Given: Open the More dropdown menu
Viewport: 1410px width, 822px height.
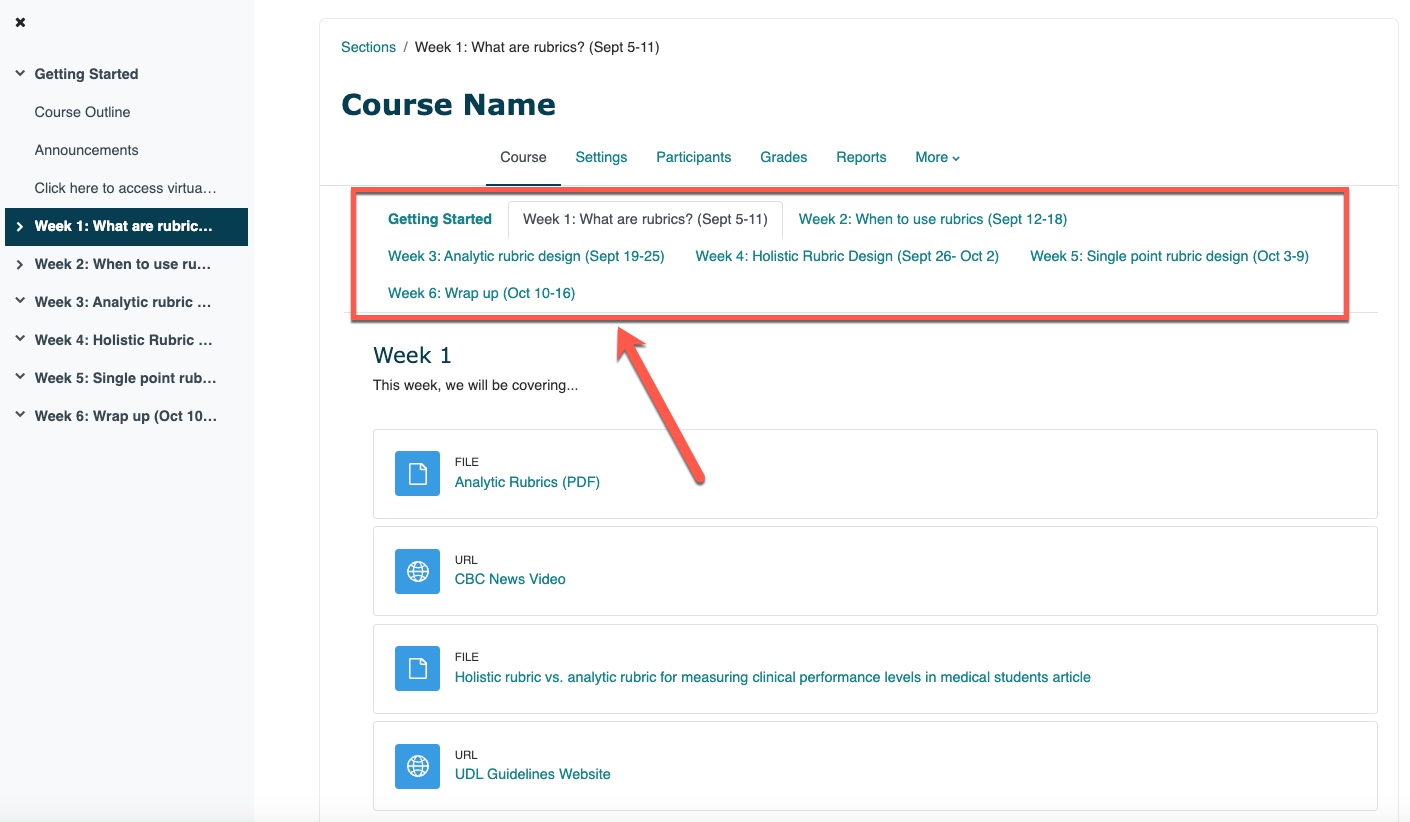Looking at the screenshot, I should (x=936, y=157).
